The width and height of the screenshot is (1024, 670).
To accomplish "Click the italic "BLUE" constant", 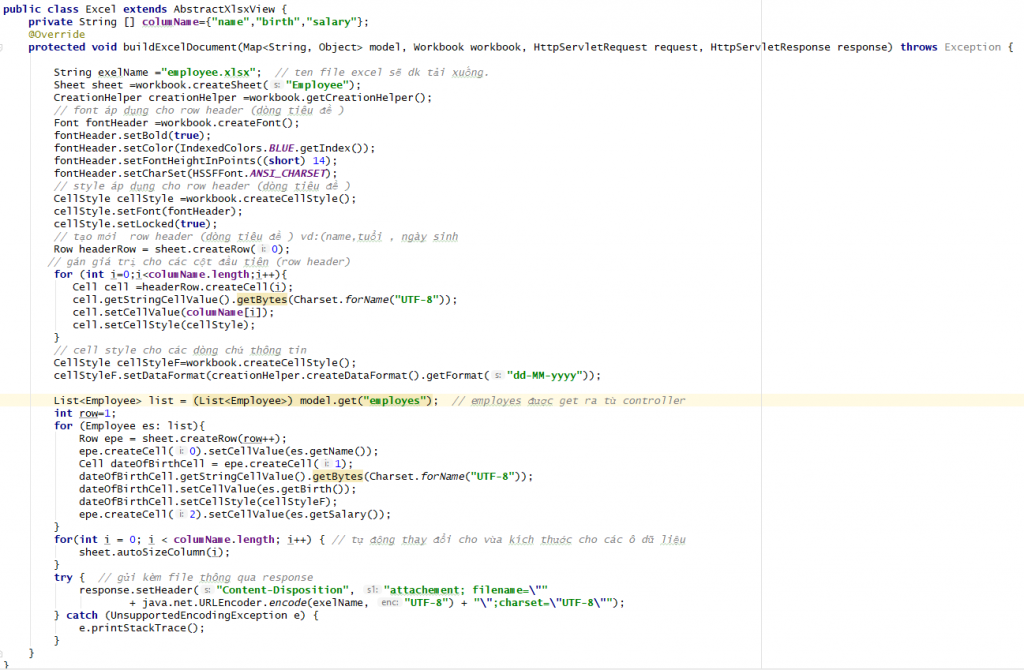I will pos(281,148).
